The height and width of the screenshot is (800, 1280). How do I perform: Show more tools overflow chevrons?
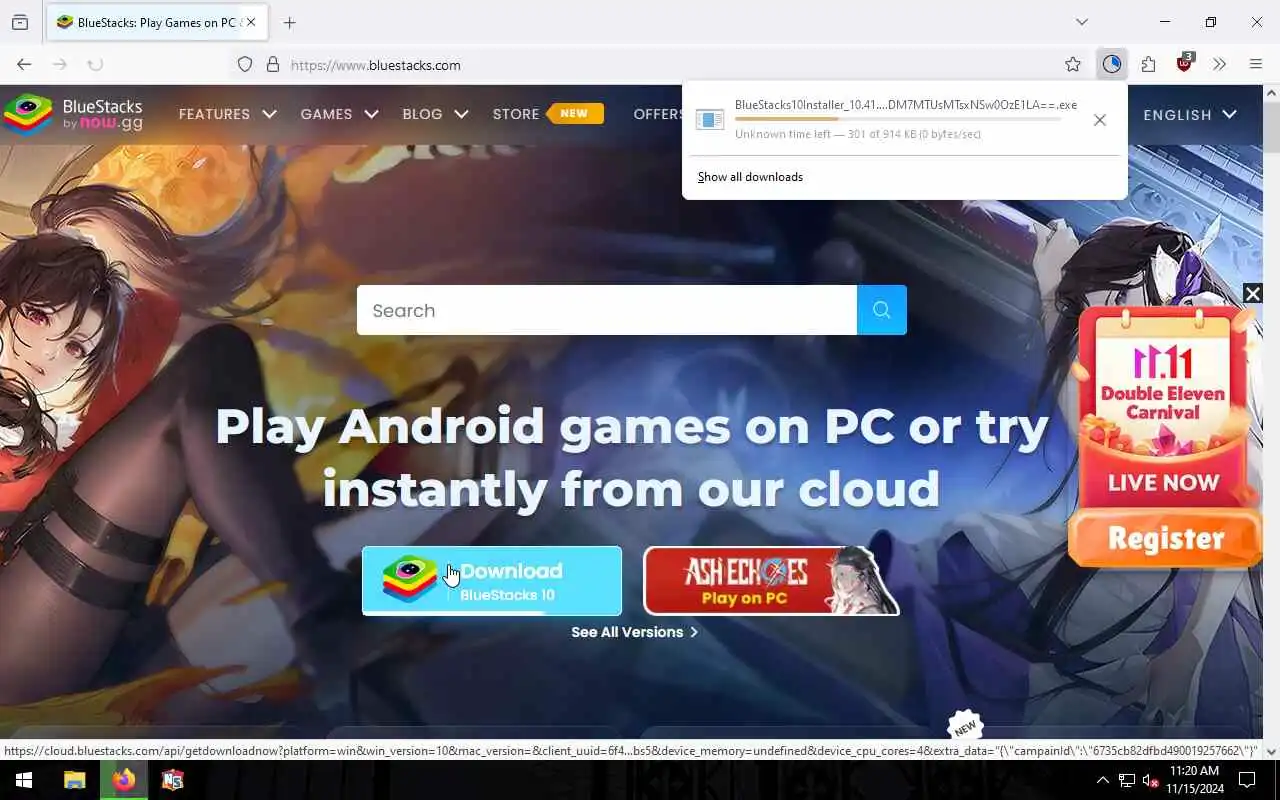1219,64
